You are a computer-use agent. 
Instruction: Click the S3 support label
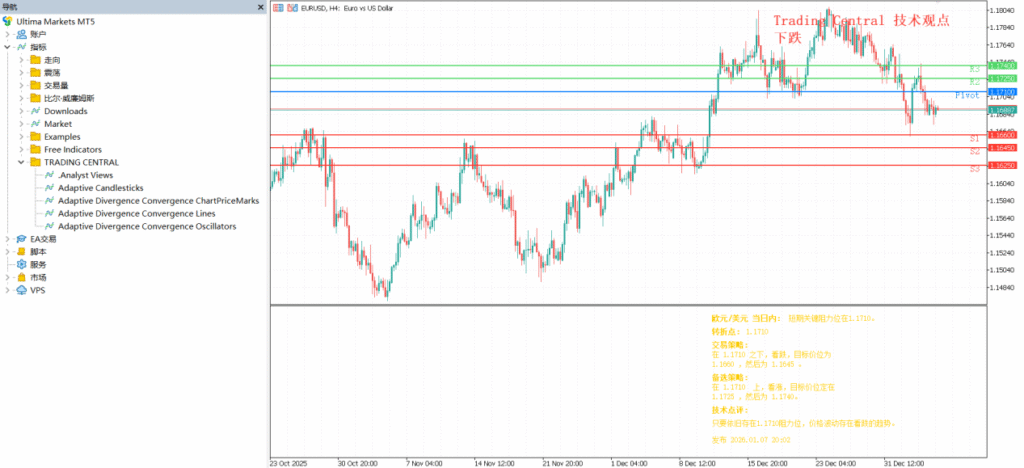point(974,168)
